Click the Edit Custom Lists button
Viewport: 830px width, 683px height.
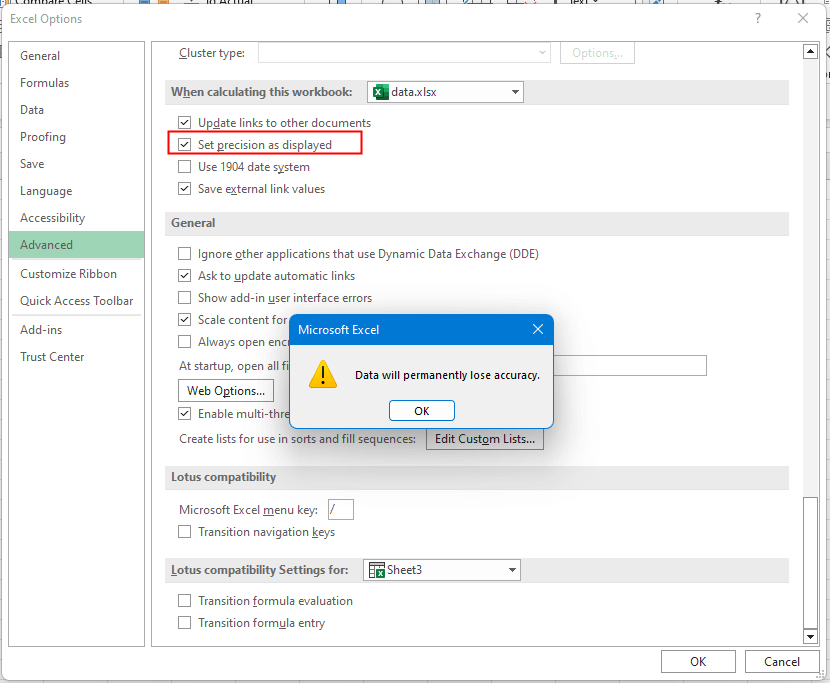tap(485, 439)
